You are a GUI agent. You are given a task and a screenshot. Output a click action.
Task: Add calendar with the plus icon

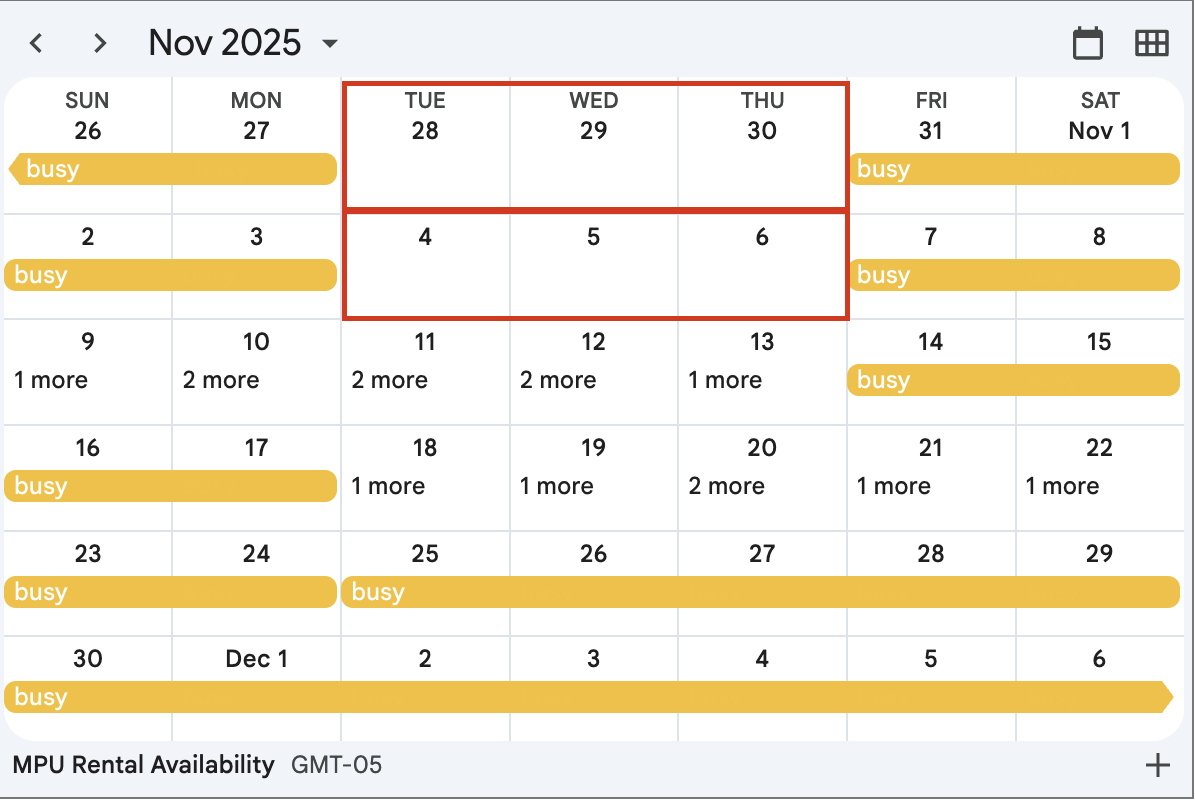click(1157, 766)
